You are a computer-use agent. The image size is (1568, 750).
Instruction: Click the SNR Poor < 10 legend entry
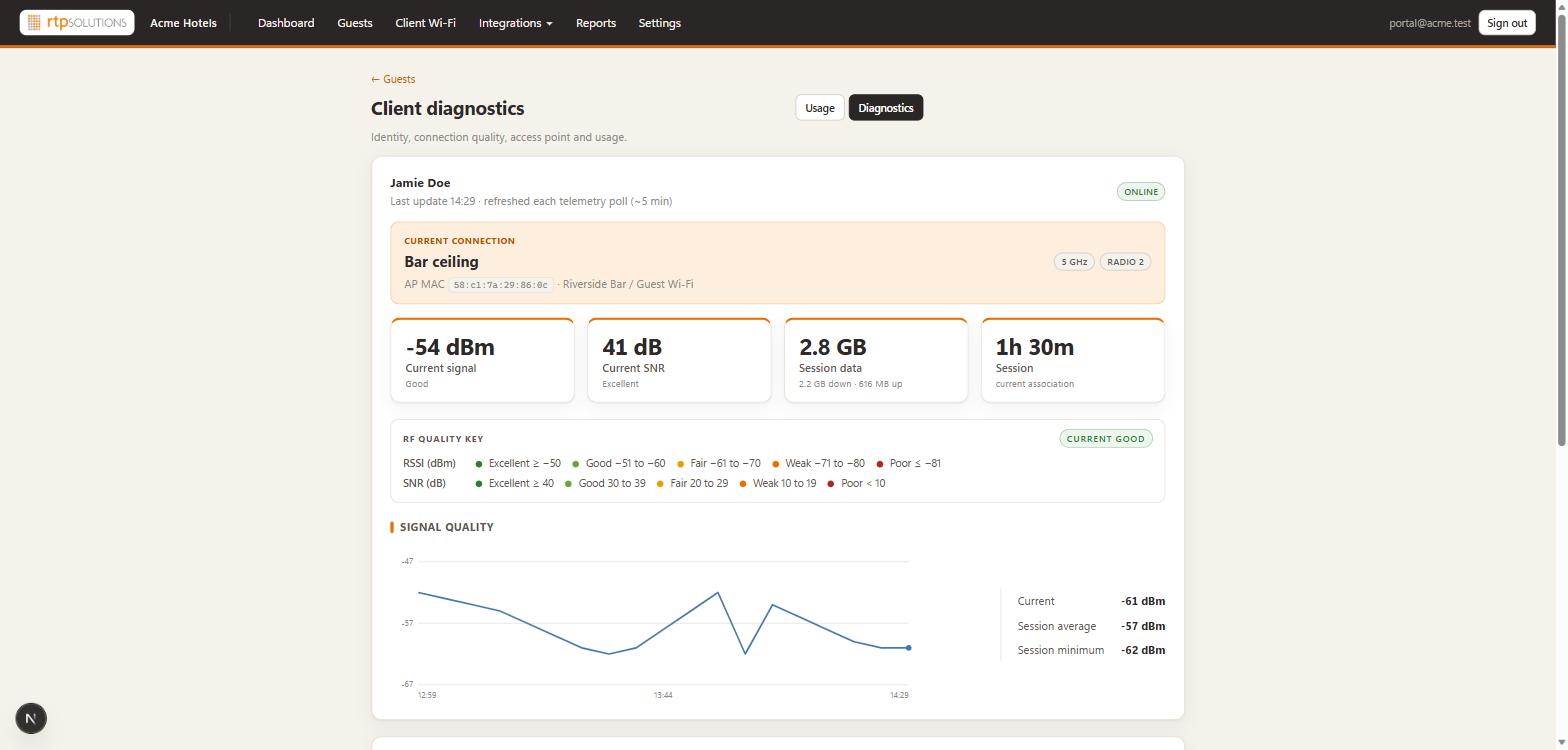click(x=855, y=483)
